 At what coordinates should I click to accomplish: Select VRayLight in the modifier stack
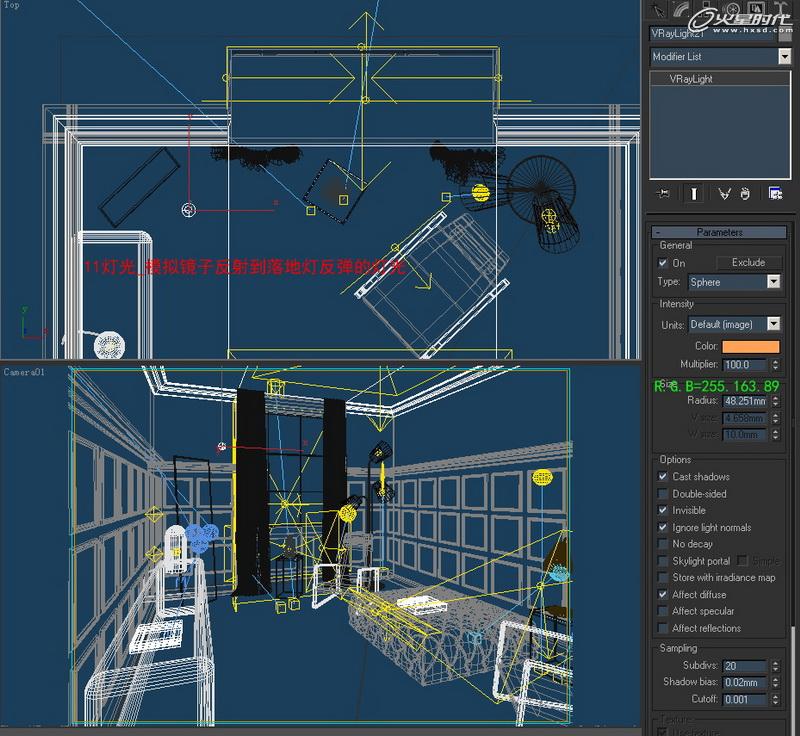[691, 79]
